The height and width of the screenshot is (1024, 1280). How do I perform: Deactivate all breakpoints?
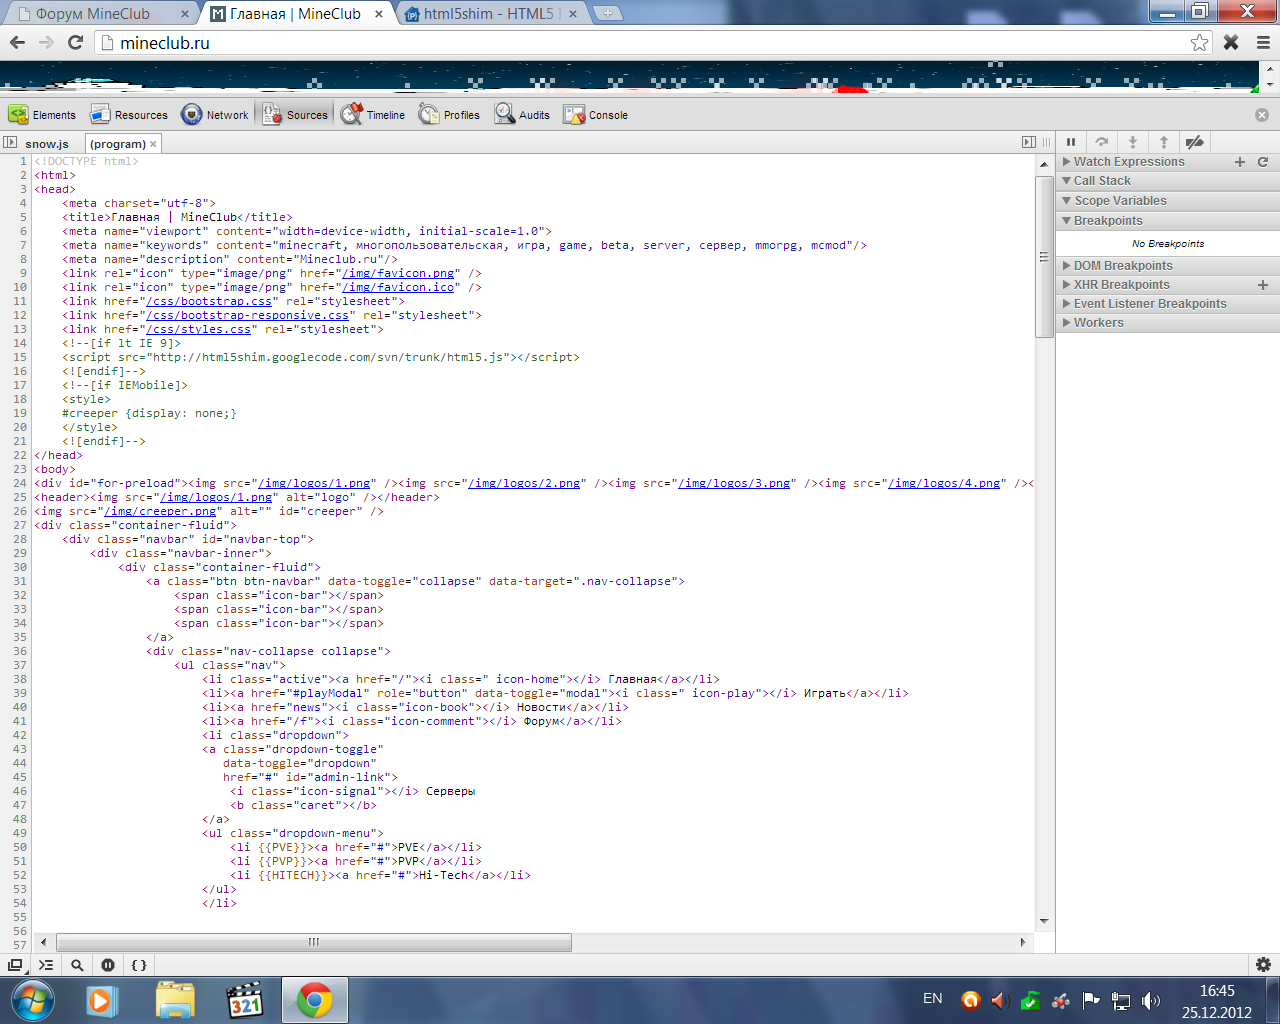(x=1195, y=142)
